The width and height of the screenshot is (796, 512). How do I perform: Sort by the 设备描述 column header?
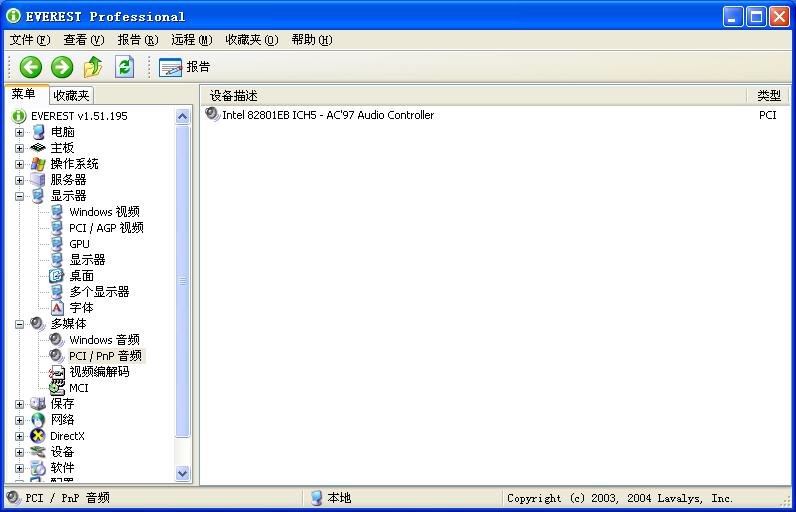(x=473, y=95)
